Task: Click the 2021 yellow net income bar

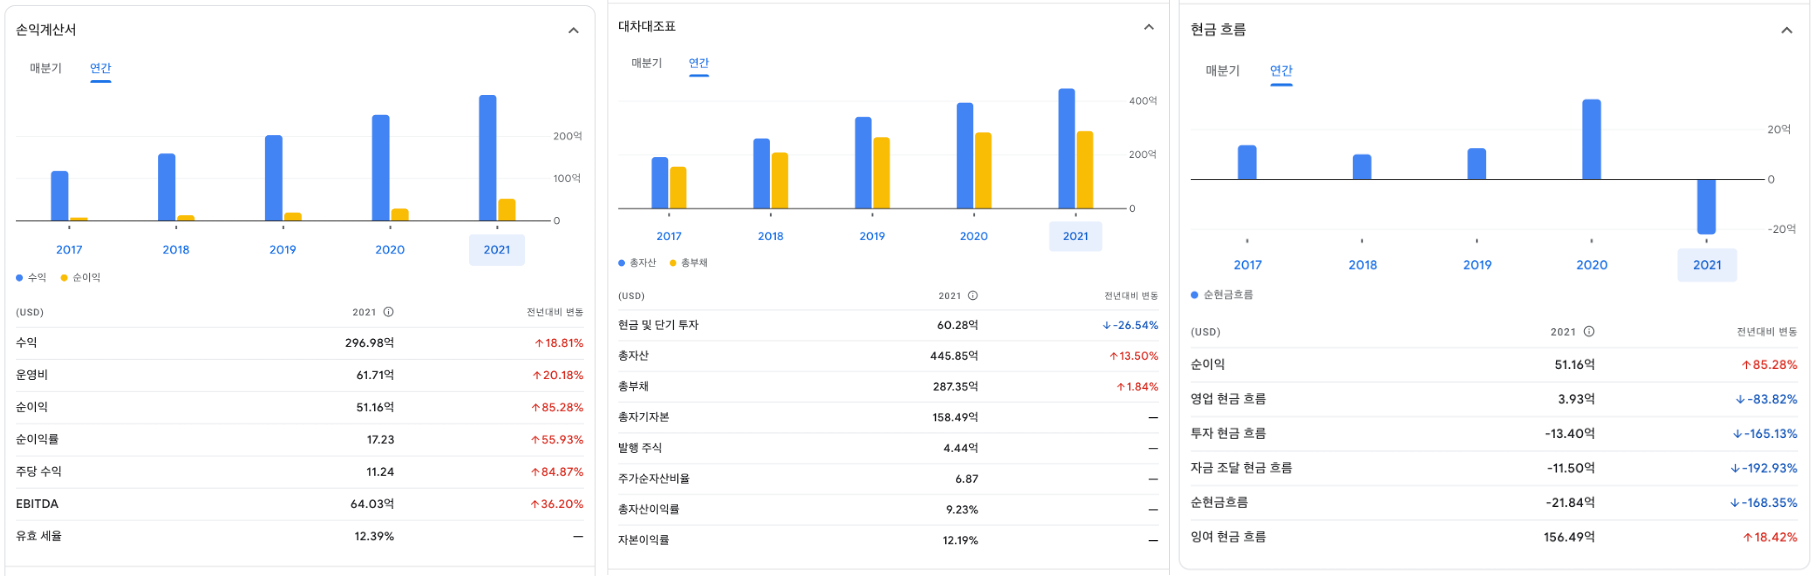Action: coord(507,210)
